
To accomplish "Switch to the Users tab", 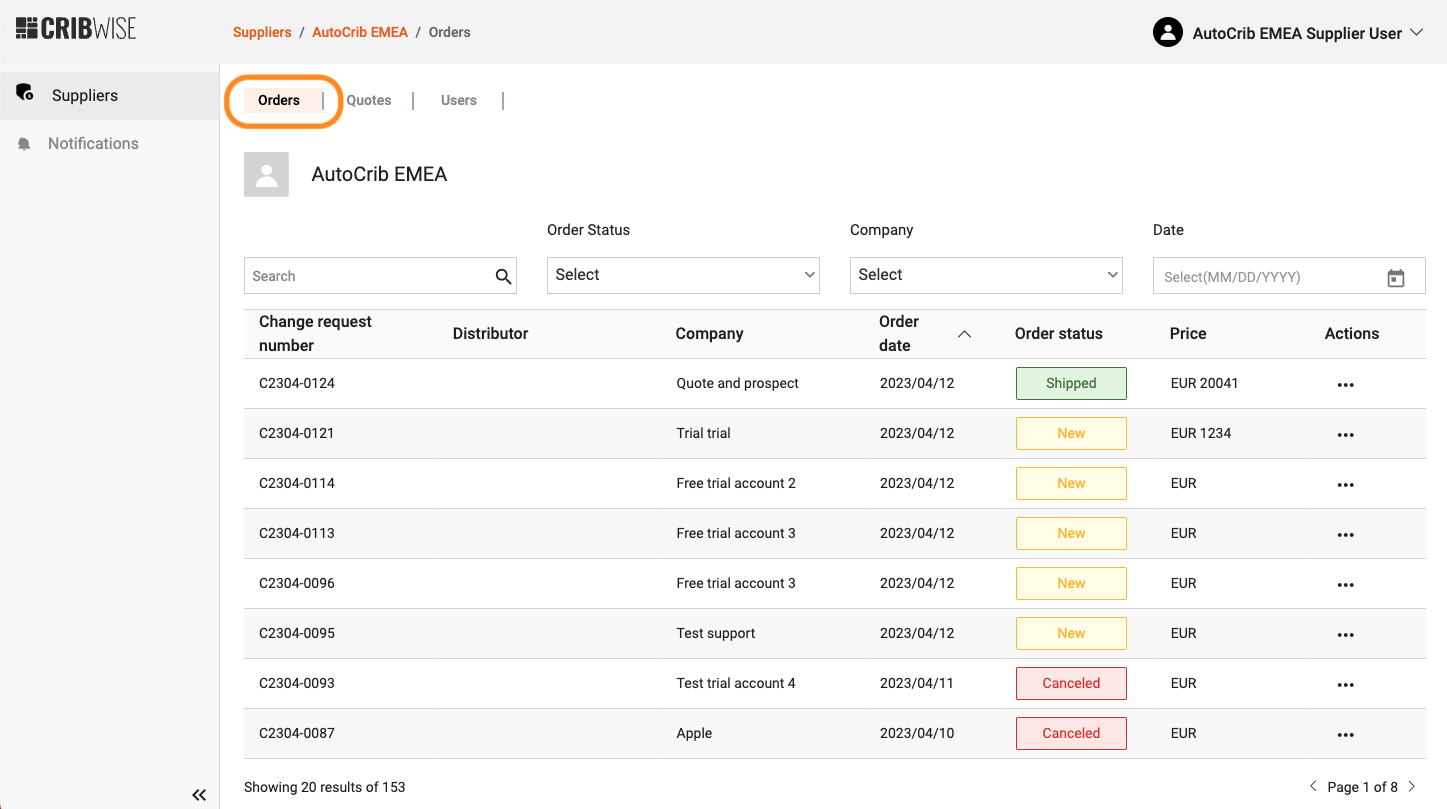I will 459,100.
